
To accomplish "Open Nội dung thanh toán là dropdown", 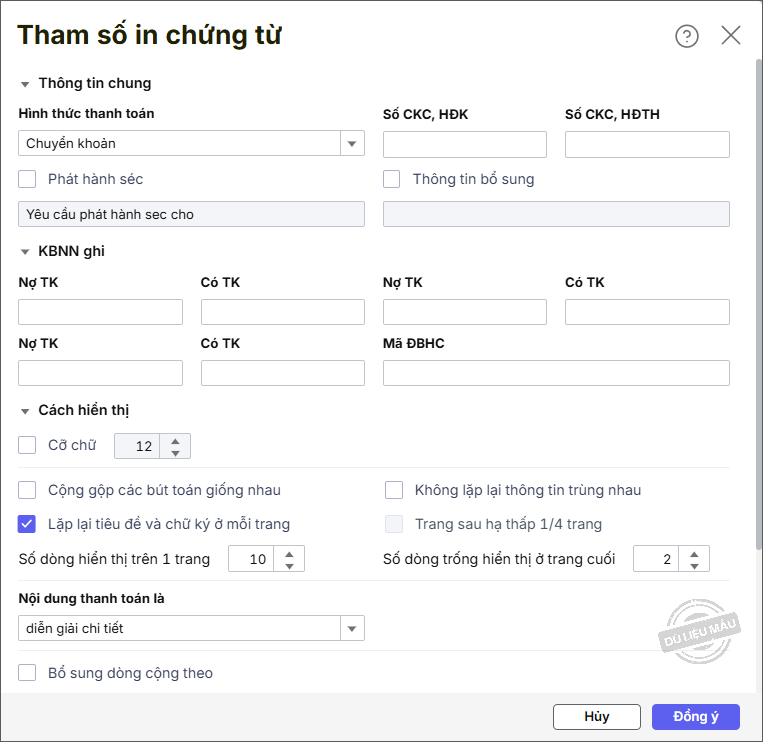I will [352, 629].
